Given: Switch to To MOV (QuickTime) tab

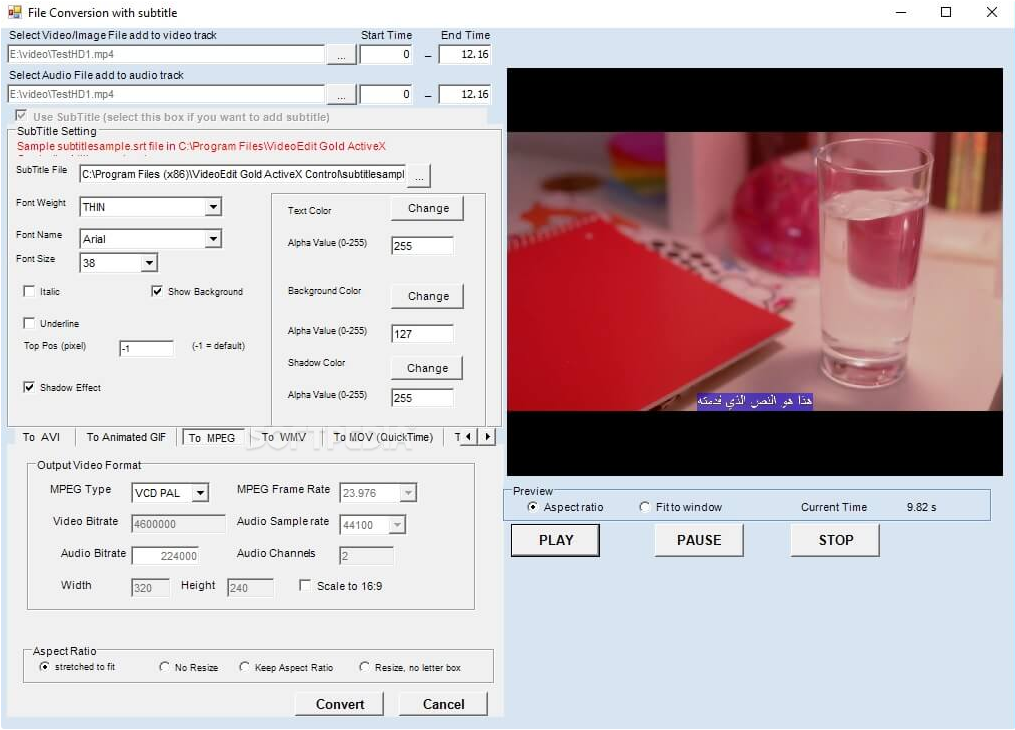Looking at the screenshot, I should 383,437.
